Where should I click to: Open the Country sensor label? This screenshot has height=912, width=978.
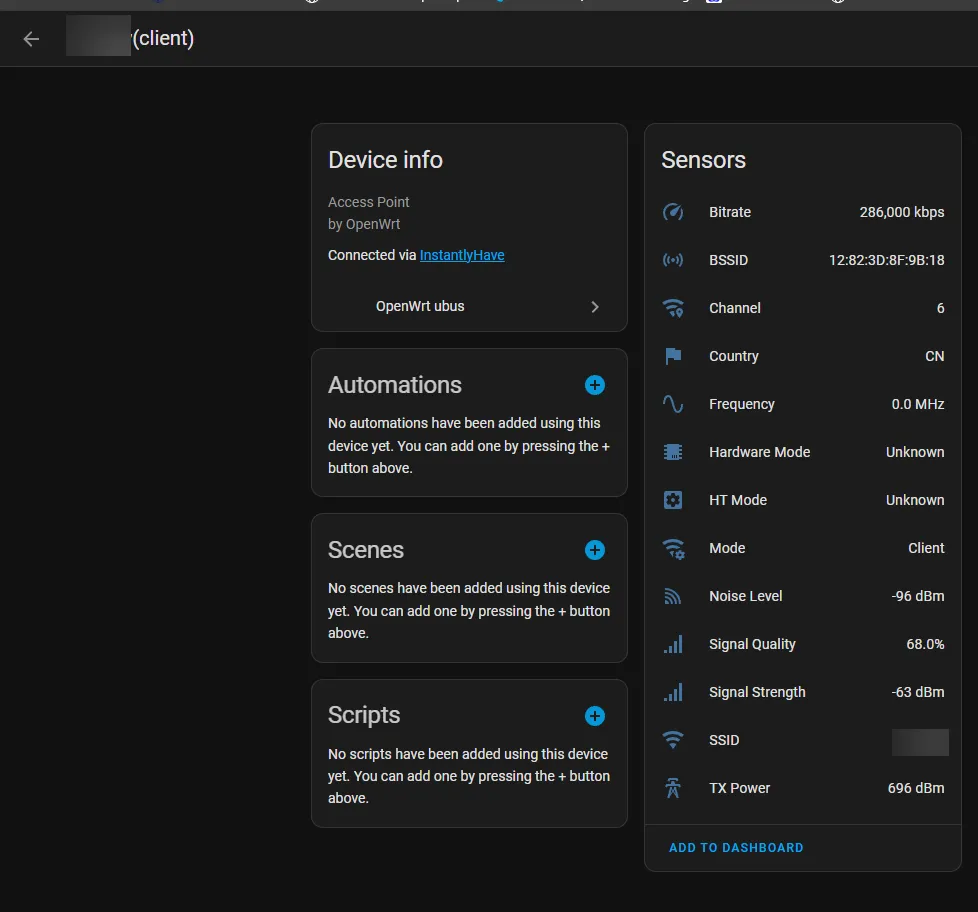coord(734,356)
